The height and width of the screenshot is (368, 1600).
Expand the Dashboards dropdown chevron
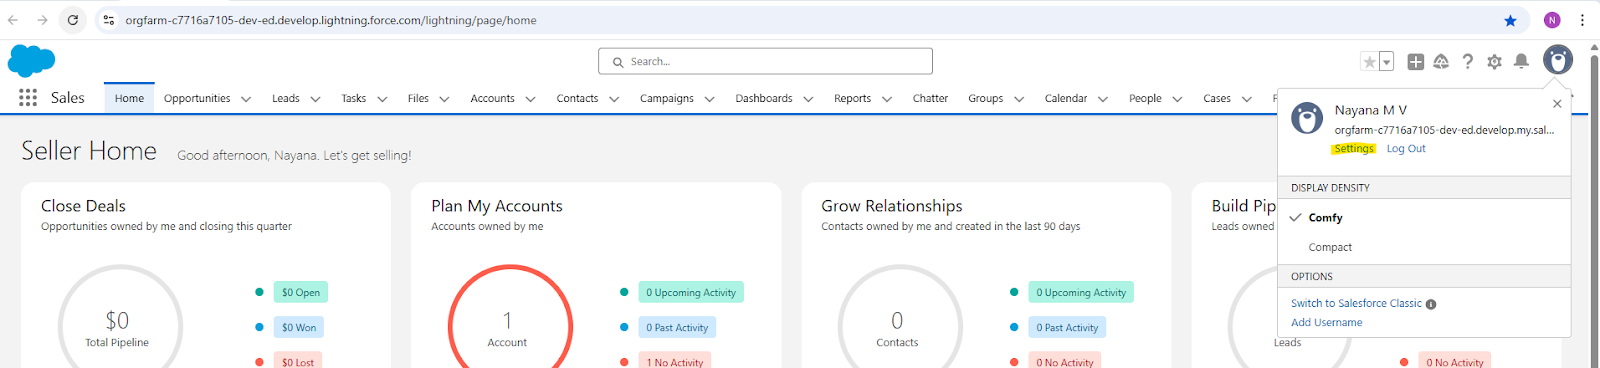click(808, 99)
